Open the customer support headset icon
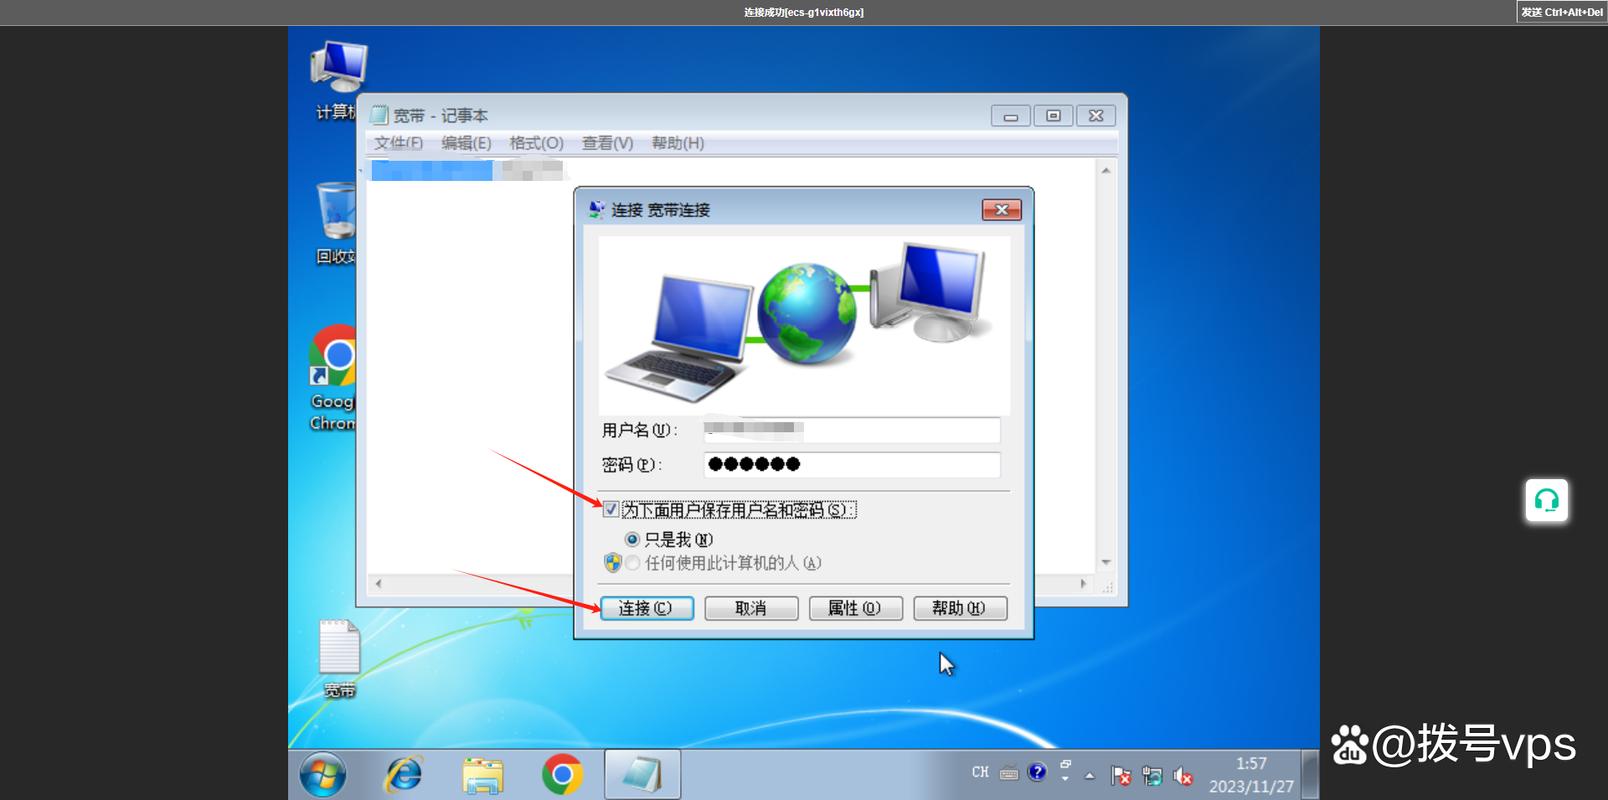The image size is (1608, 800). coord(1547,501)
